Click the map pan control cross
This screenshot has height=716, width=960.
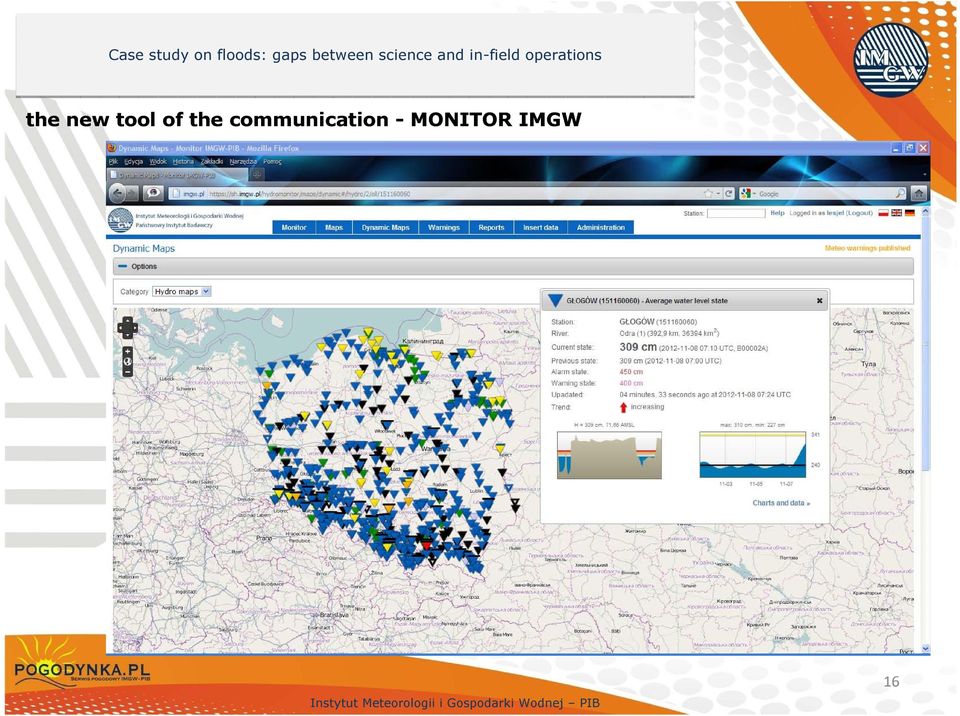[127, 328]
